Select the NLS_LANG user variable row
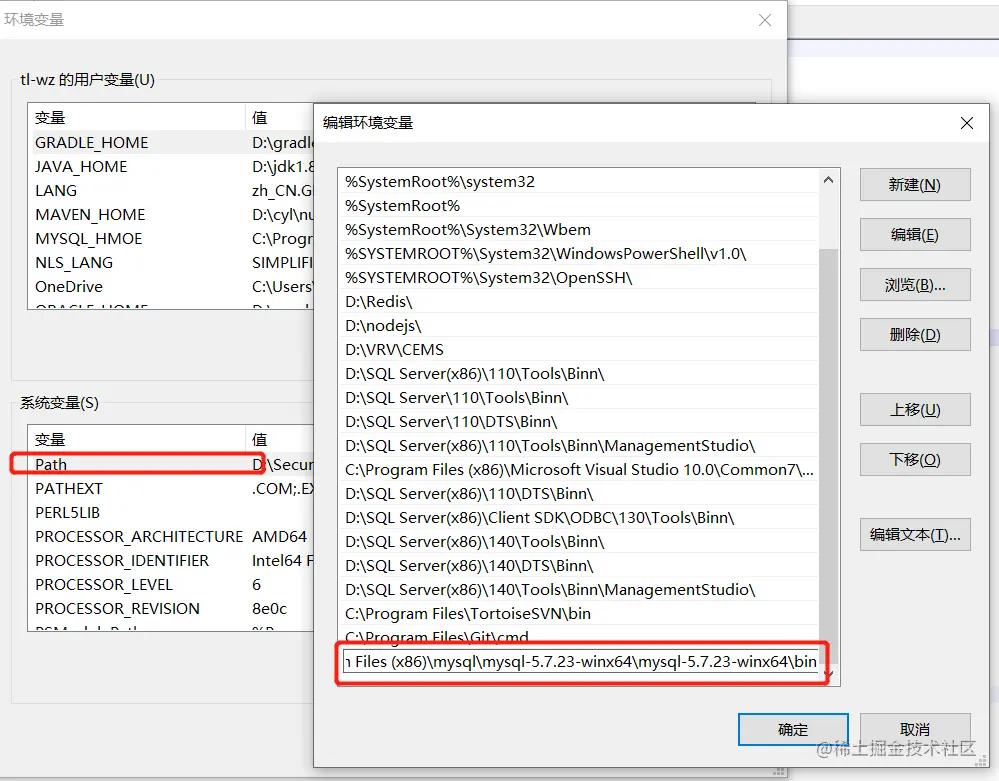The image size is (999, 781). pos(171,262)
